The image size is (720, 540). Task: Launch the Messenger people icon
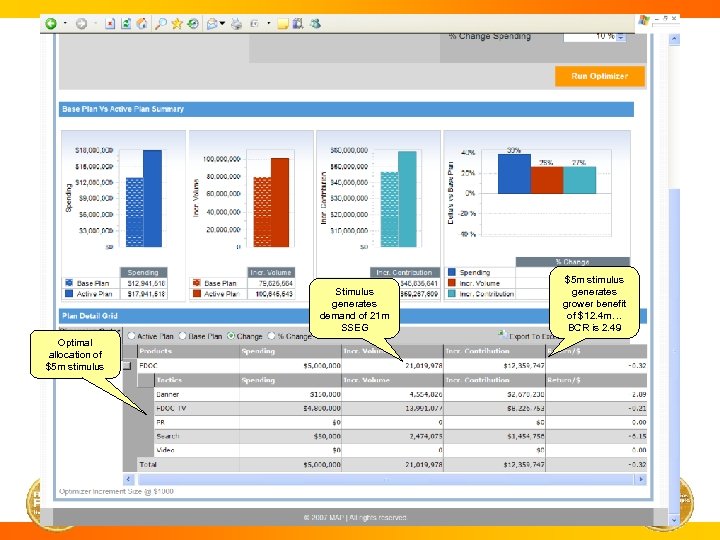pyautogui.click(x=315, y=23)
